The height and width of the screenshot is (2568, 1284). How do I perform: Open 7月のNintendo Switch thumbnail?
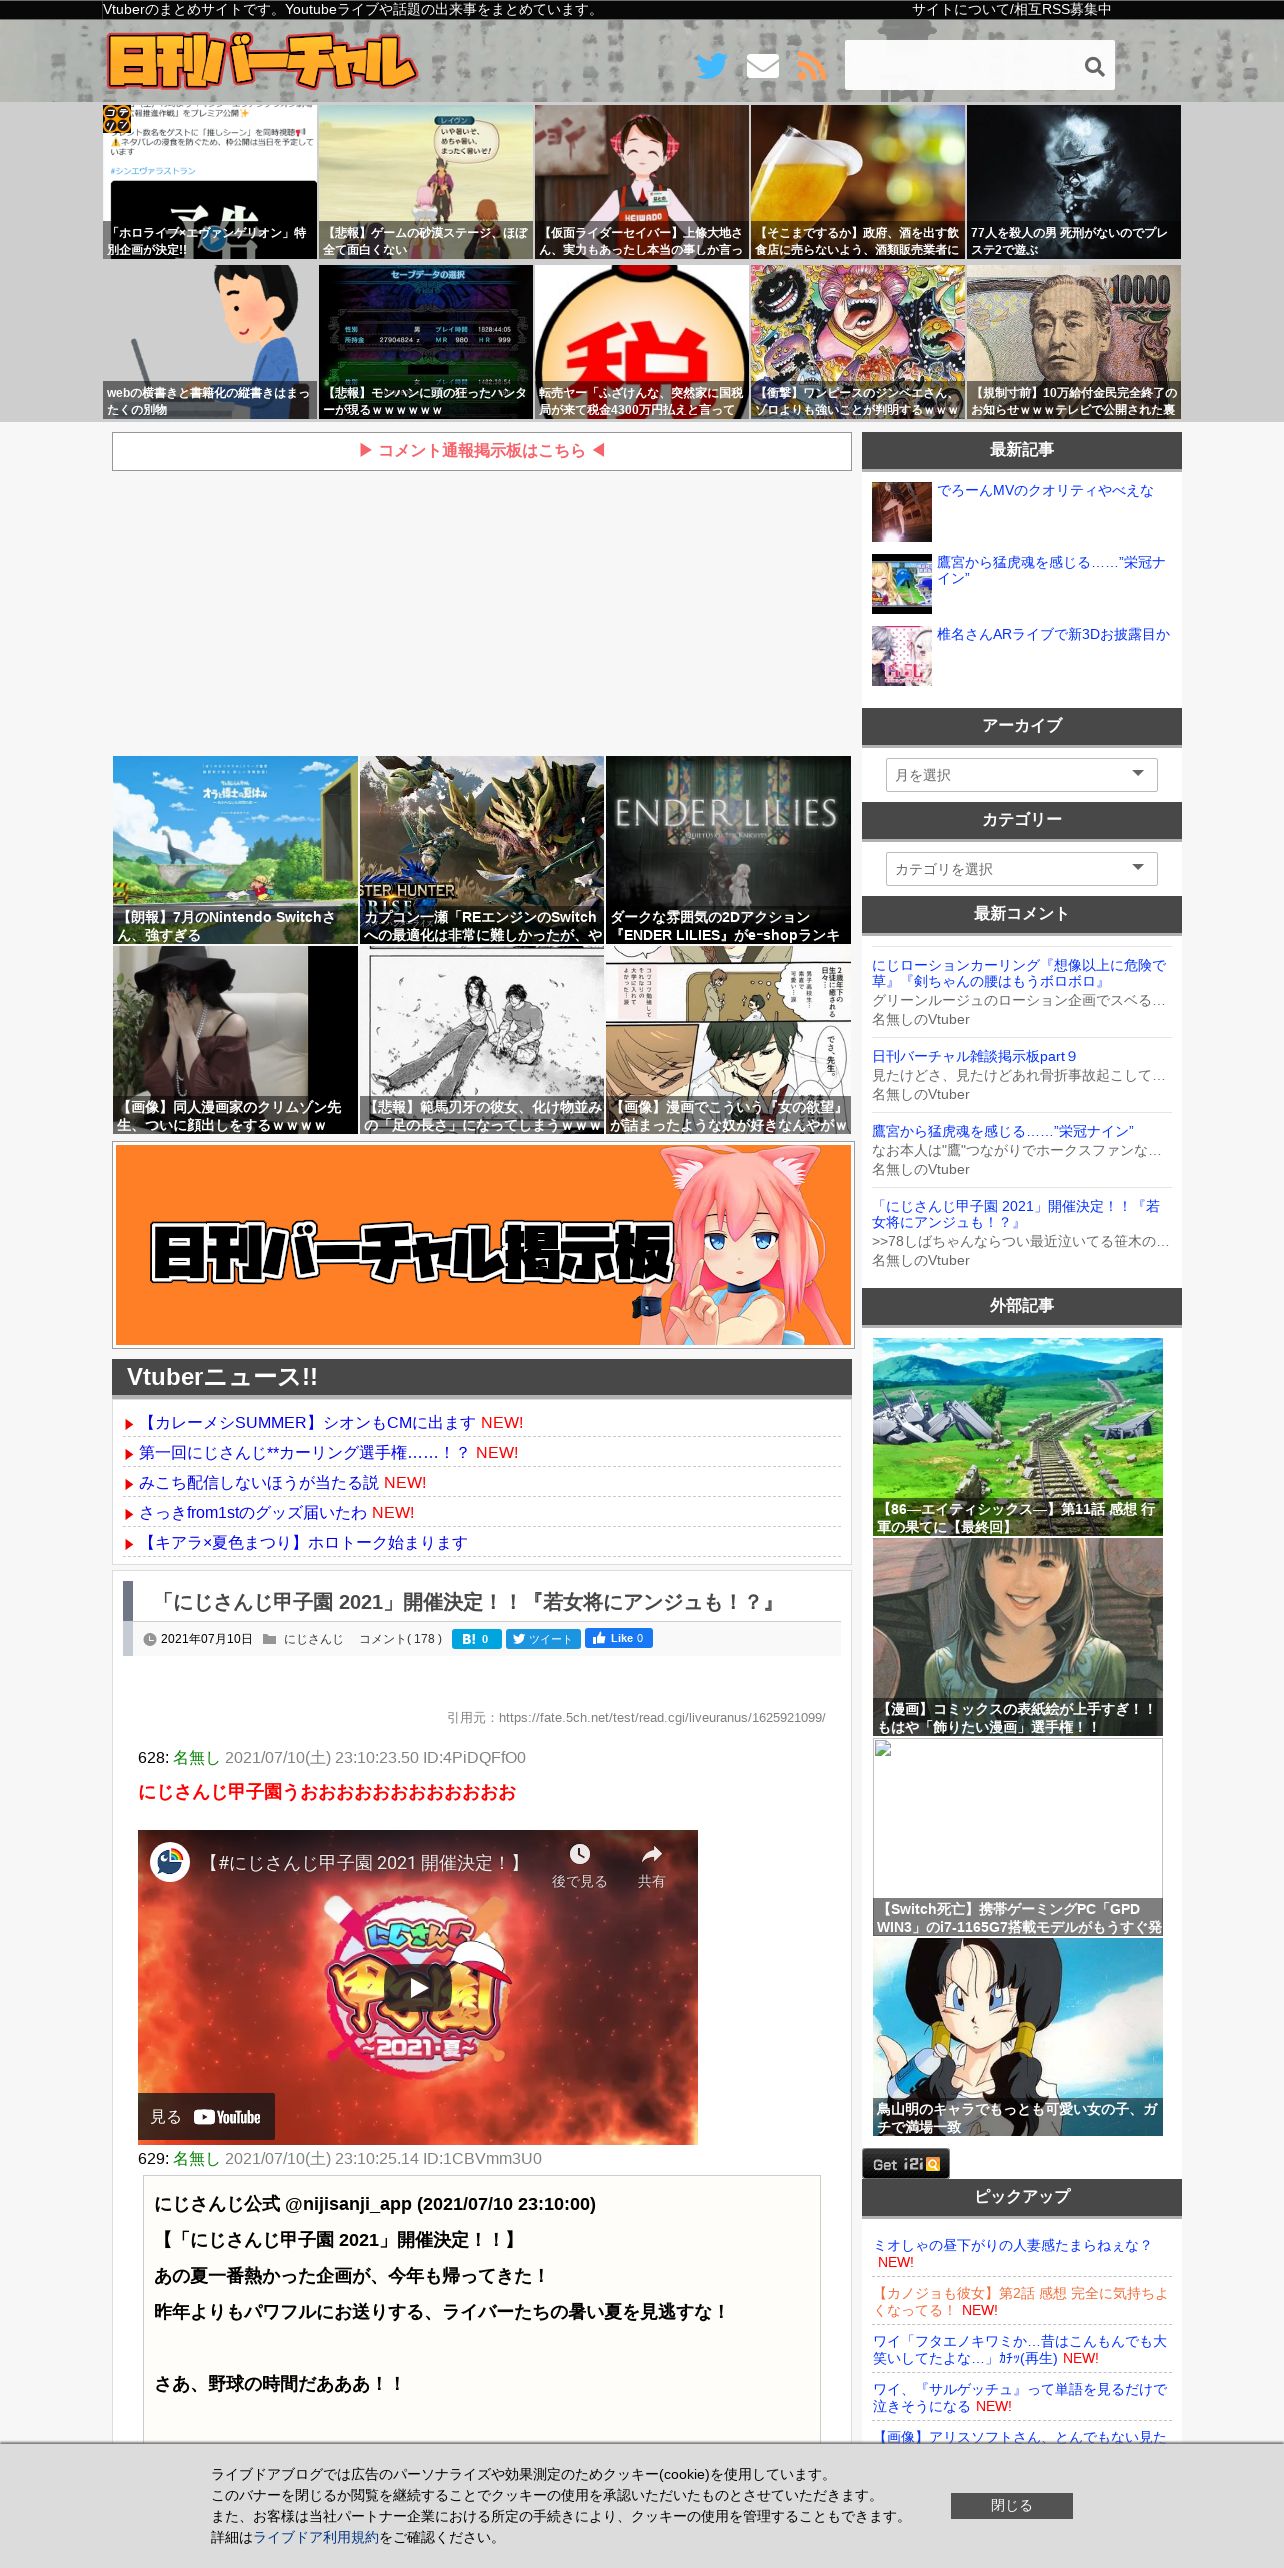click(235, 850)
